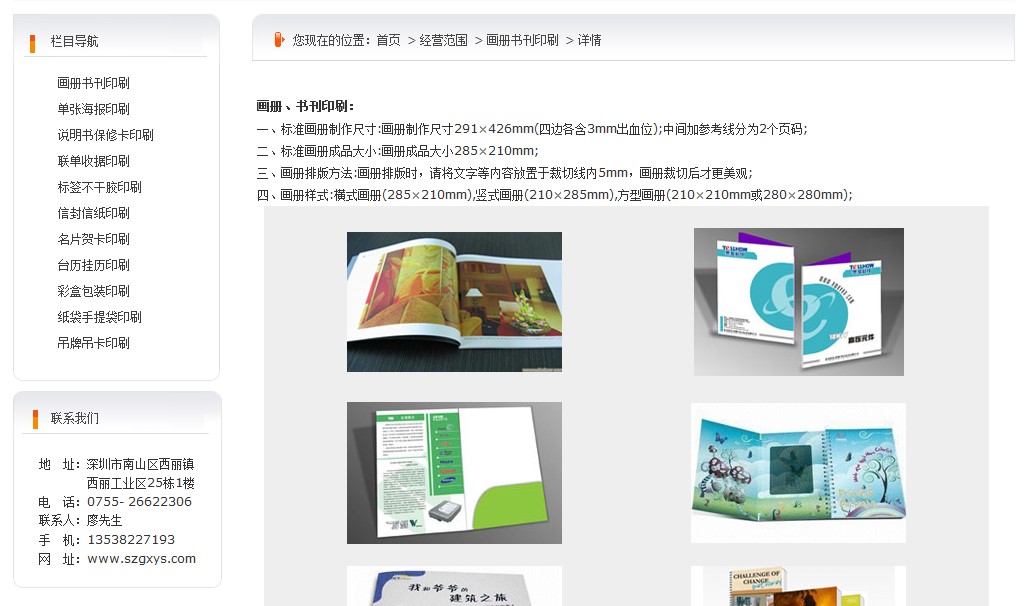1029x606 pixels.
Task: Click the website address www.szgxys.com
Action: pyautogui.click(x=141, y=559)
